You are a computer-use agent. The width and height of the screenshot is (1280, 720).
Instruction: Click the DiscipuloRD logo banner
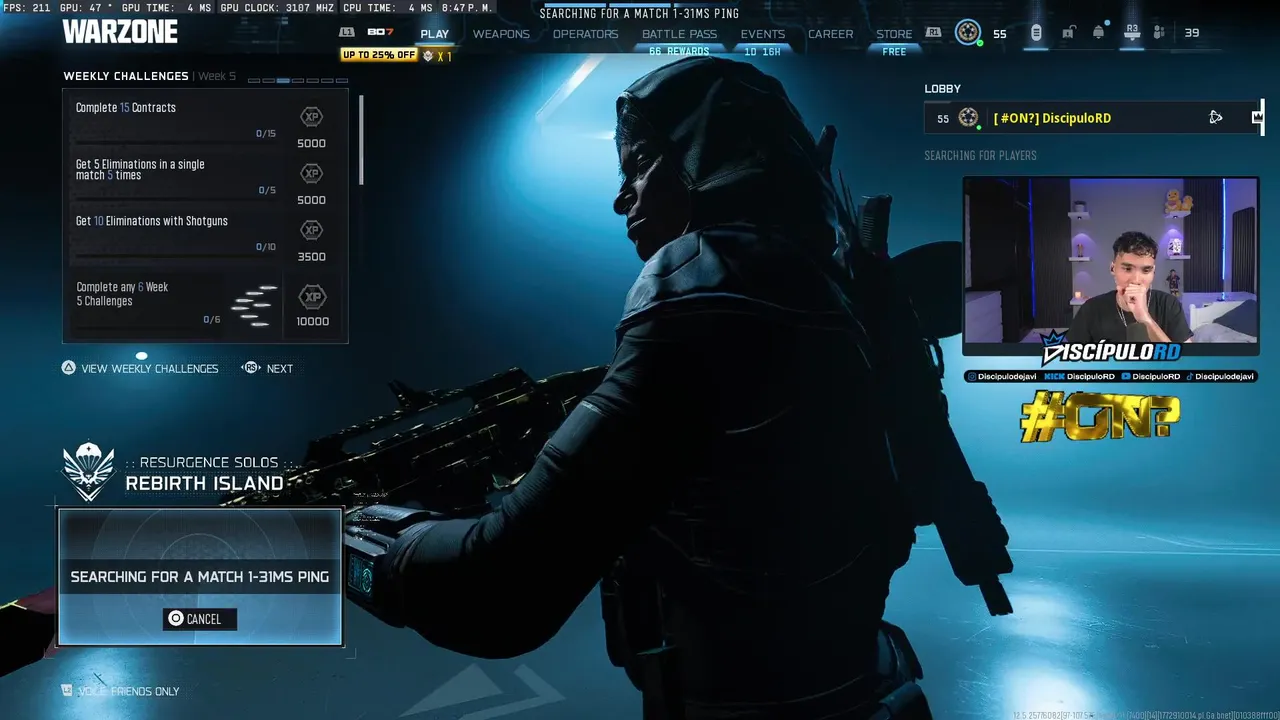point(1111,350)
